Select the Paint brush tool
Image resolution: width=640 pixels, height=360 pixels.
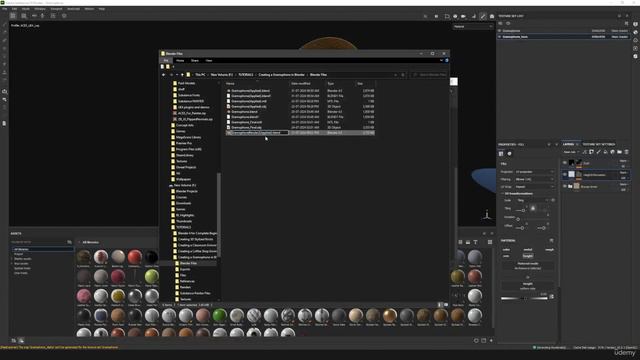4,24
